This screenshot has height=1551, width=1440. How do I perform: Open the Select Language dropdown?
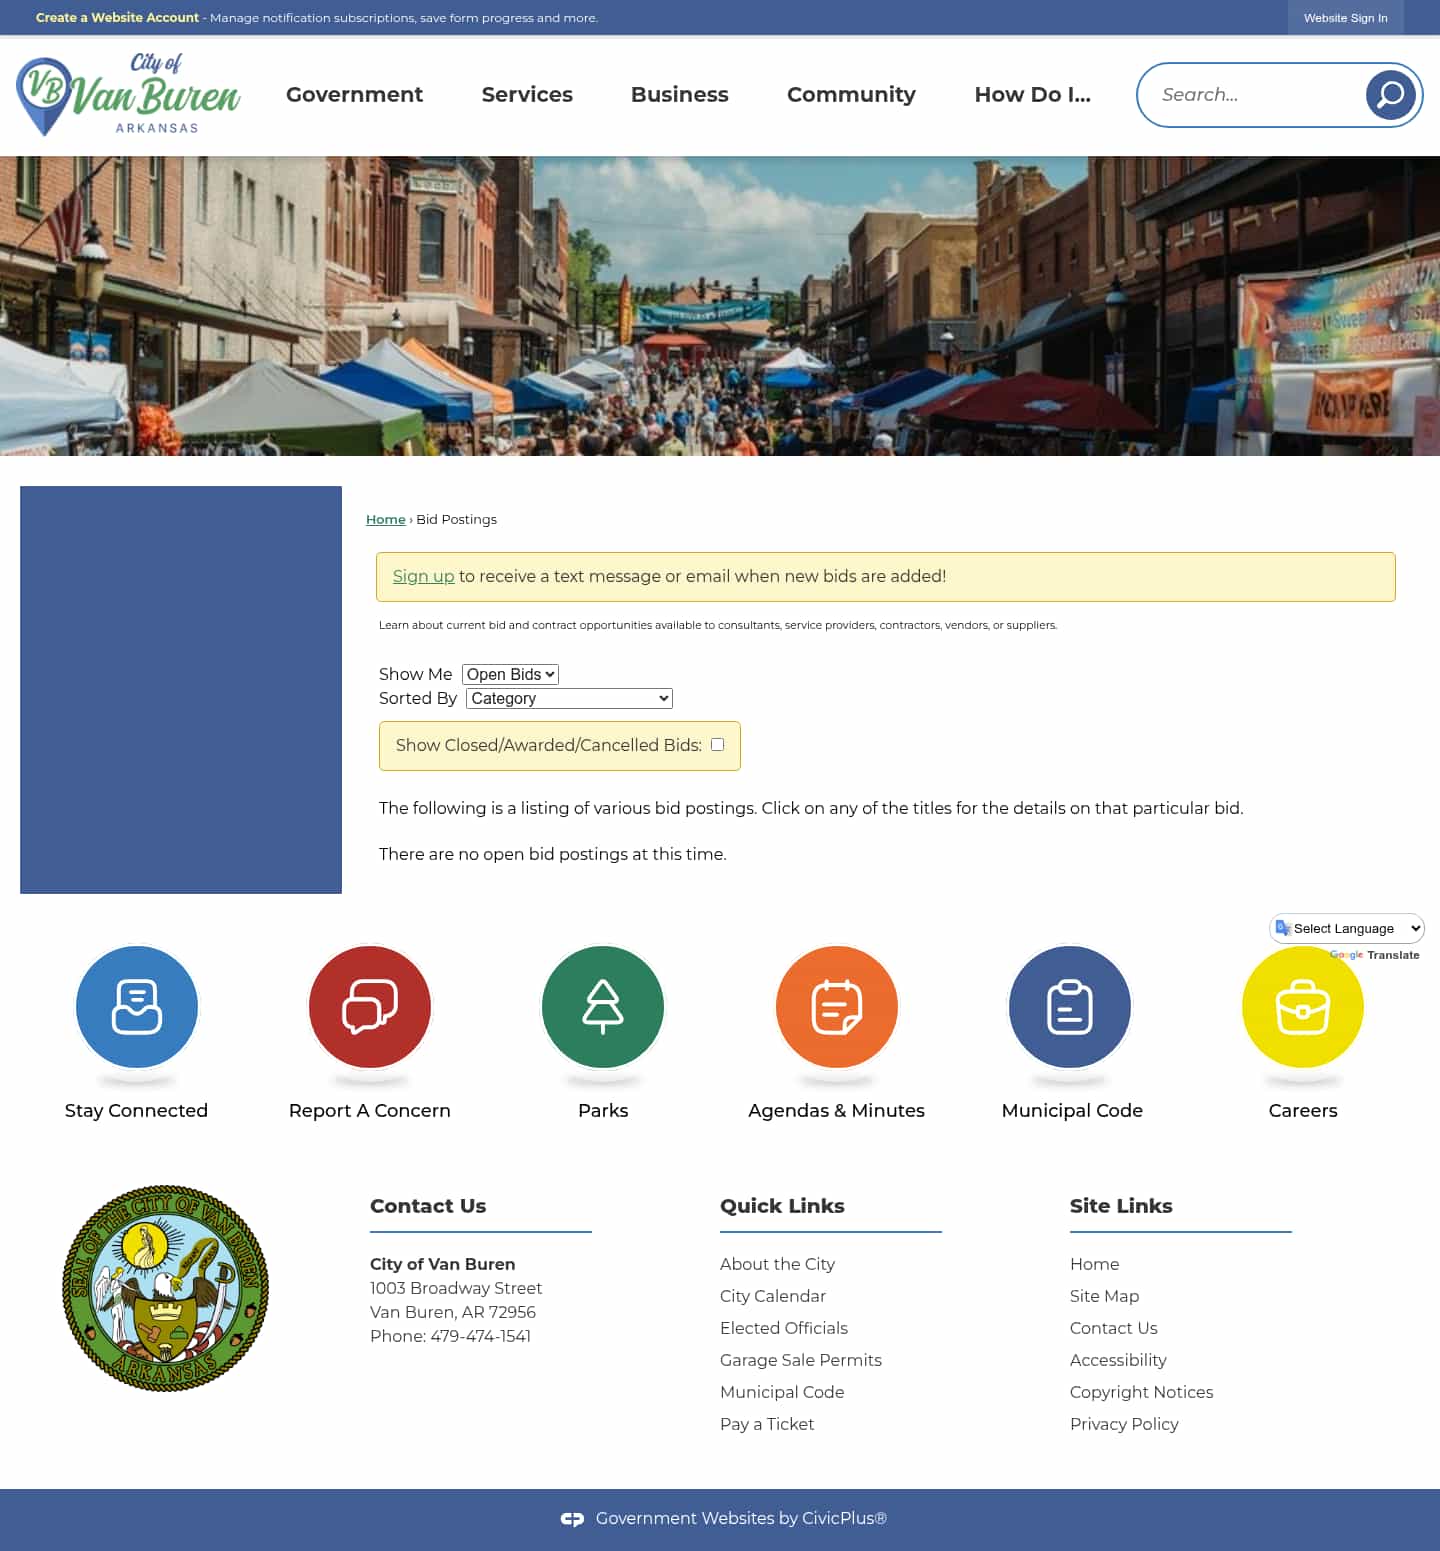[x=1346, y=928]
